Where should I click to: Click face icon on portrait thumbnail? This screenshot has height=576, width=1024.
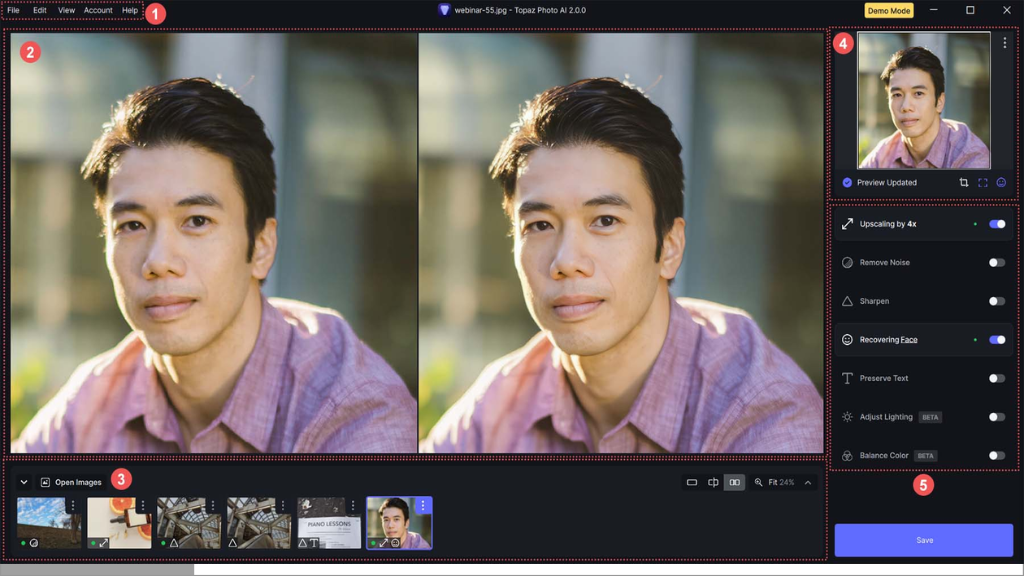tap(395, 543)
